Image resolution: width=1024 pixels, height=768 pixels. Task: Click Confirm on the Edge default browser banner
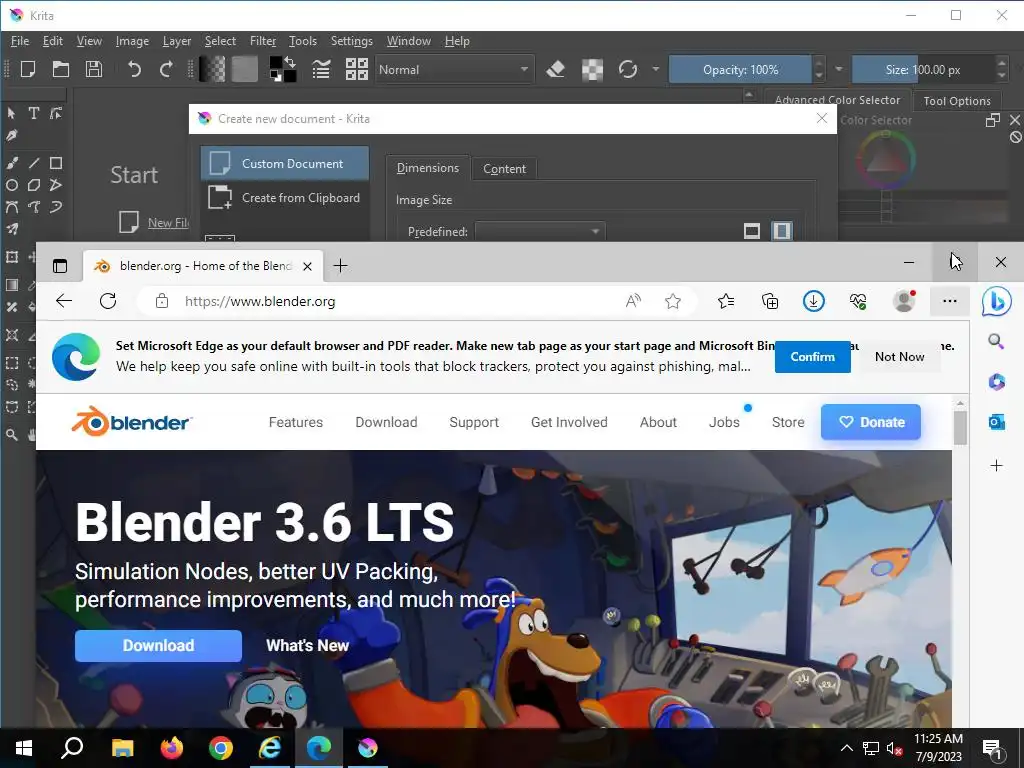[812, 357]
